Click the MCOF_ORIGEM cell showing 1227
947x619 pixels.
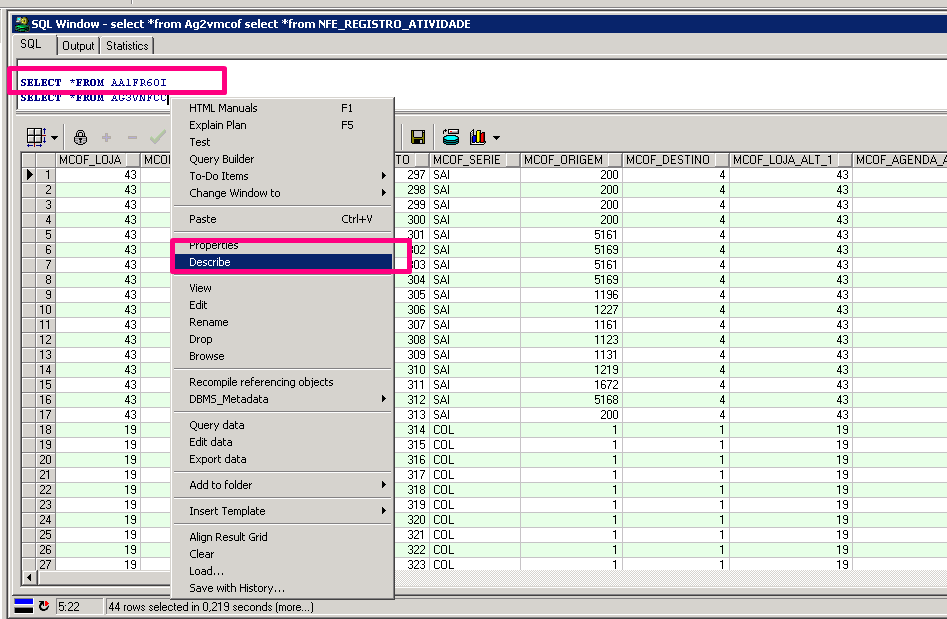tap(571, 310)
